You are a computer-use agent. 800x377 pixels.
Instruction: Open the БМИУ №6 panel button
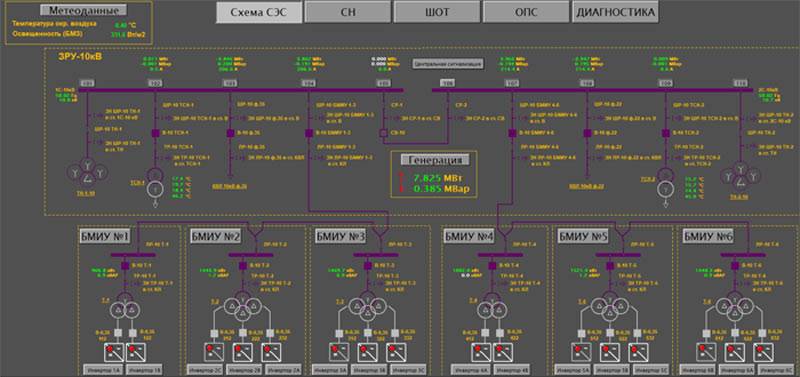click(x=709, y=236)
